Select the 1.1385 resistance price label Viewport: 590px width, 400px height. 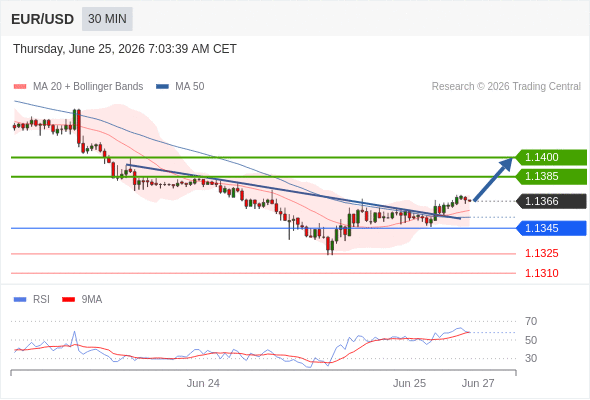pyautogui.click(x=551, y=176)
